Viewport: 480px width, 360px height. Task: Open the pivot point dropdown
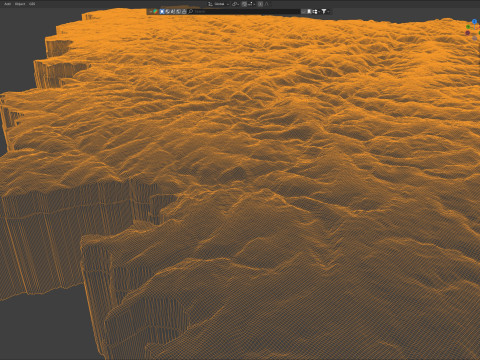click(x=235, y=4)
